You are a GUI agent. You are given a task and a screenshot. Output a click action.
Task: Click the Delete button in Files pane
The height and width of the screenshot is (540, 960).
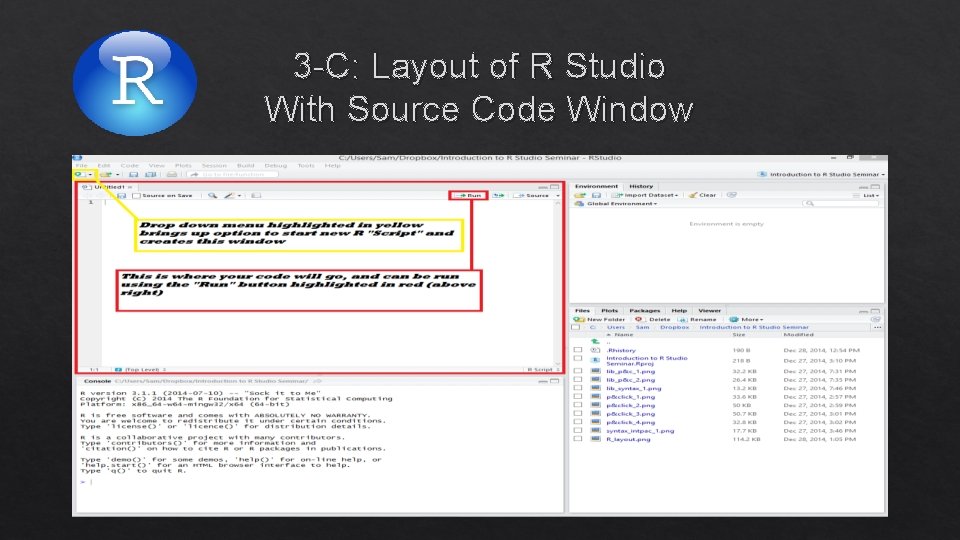(653, 319)
